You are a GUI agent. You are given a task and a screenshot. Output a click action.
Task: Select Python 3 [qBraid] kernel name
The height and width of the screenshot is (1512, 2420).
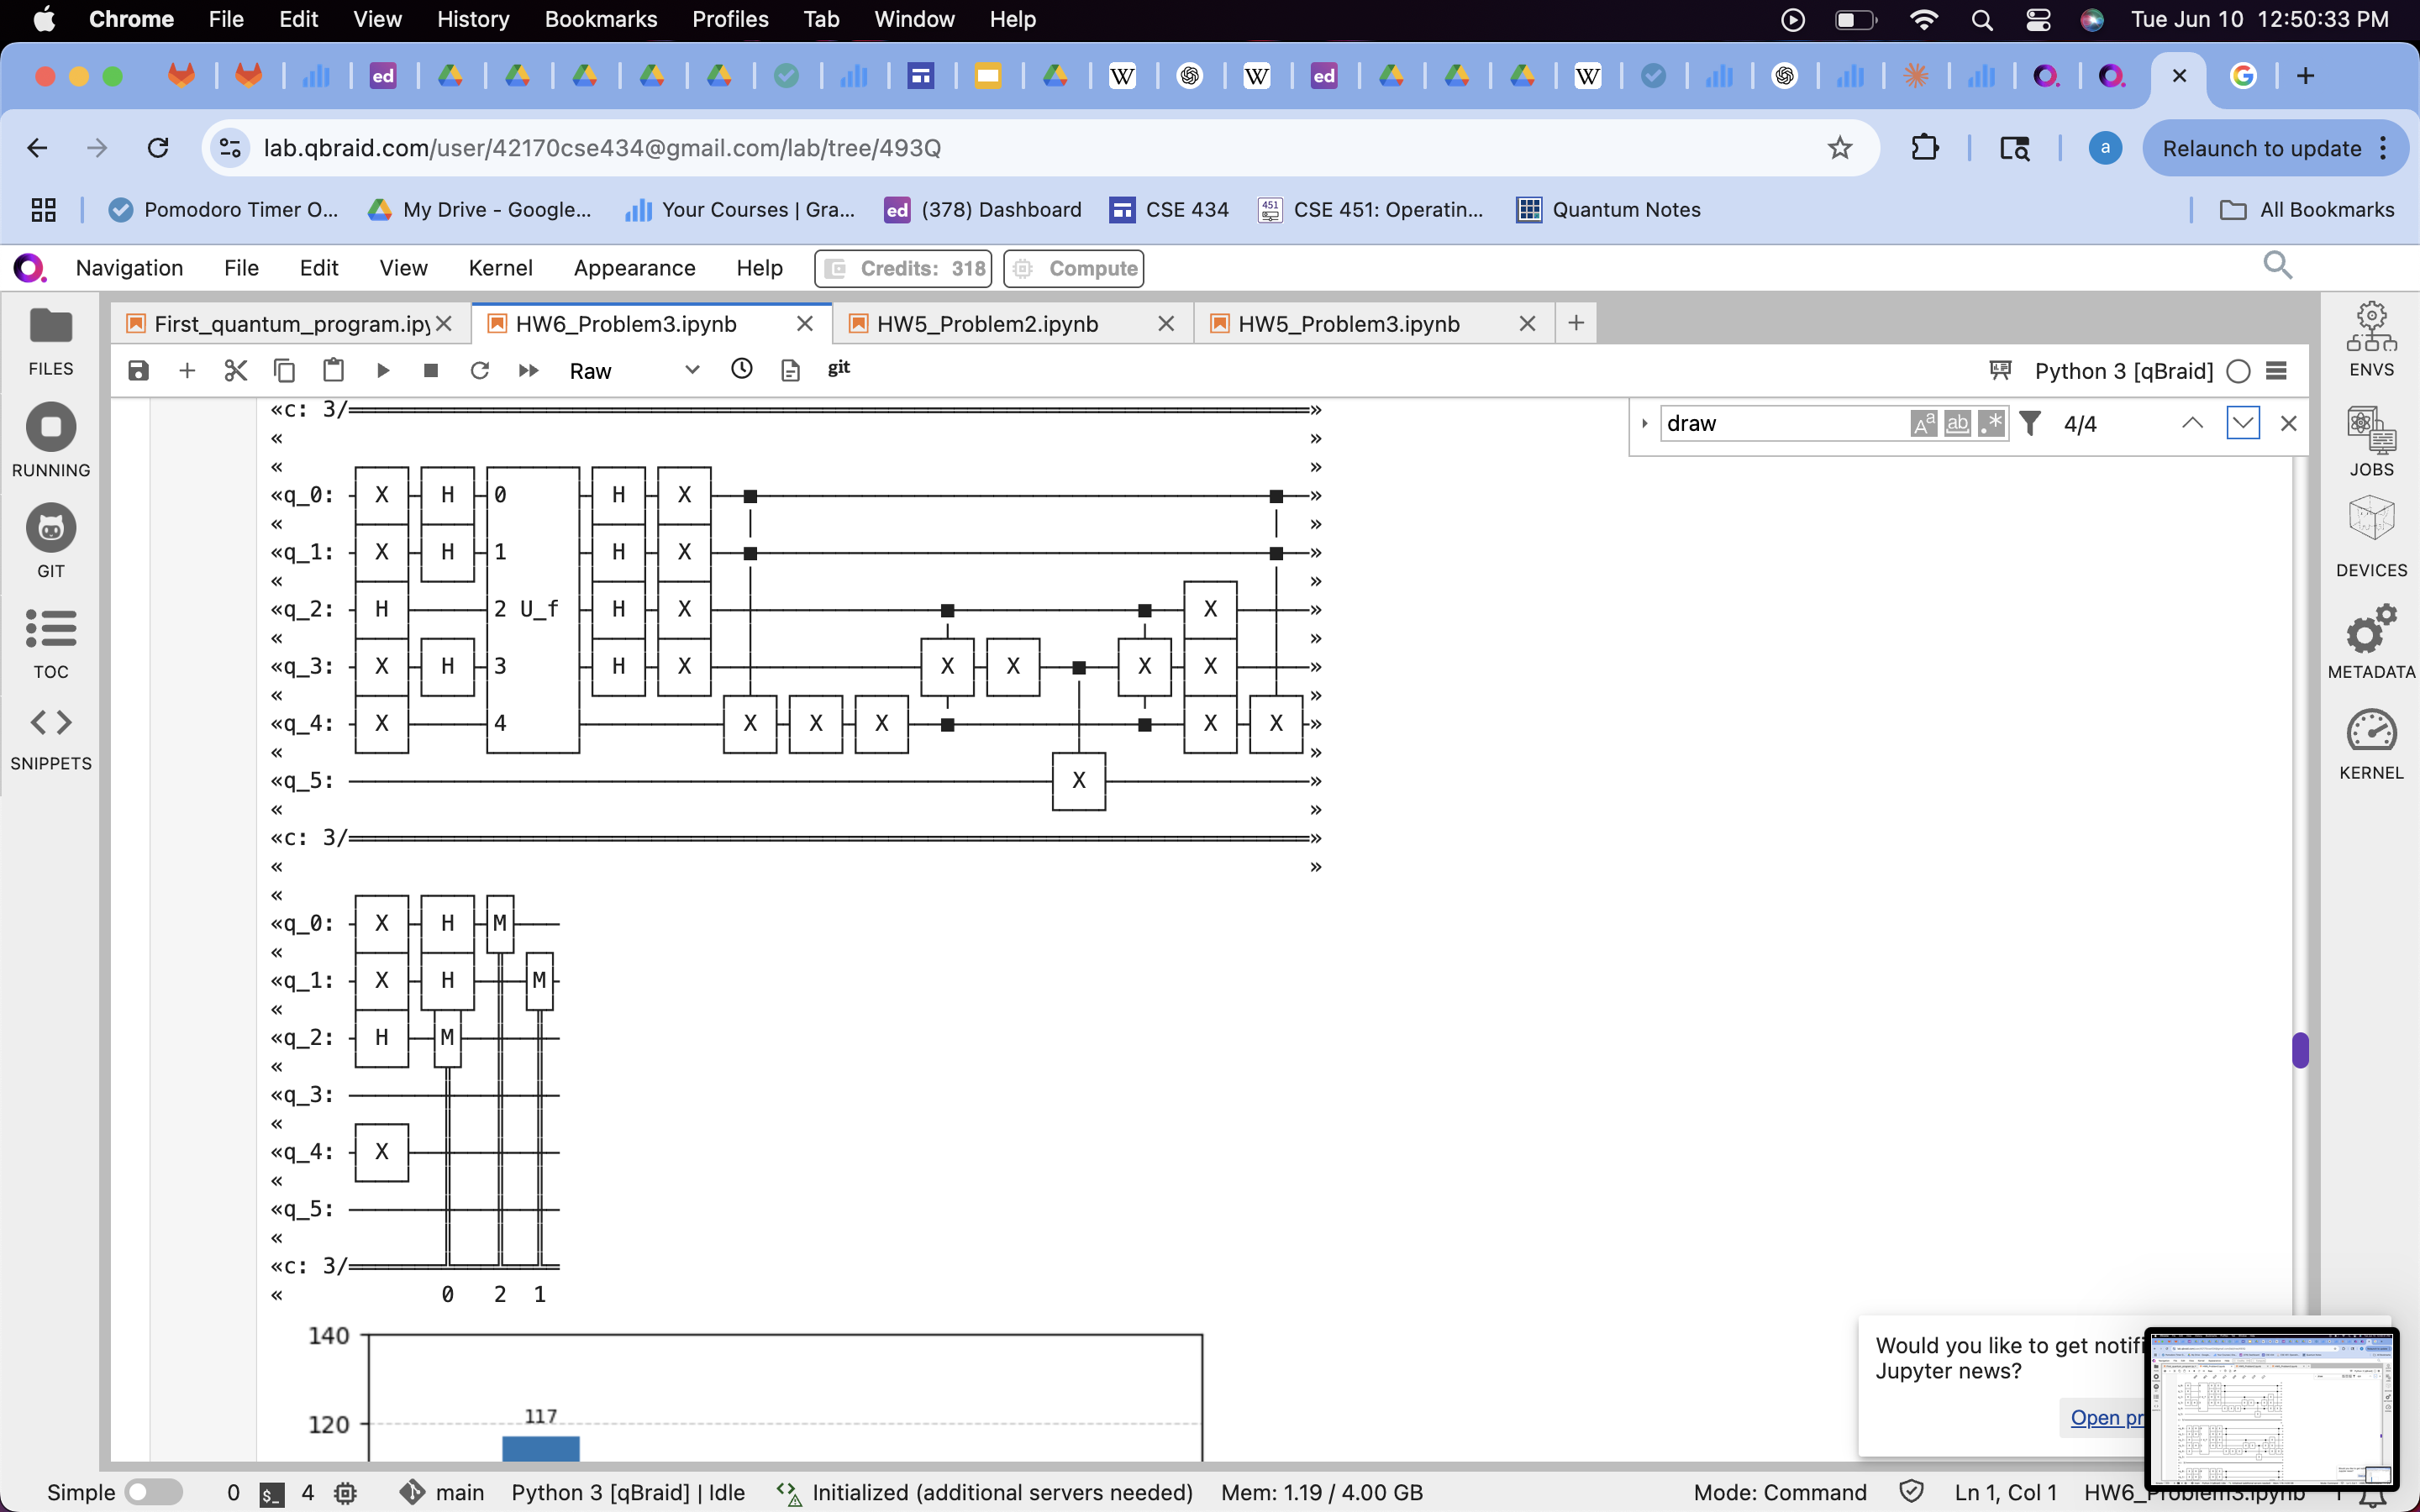[2123, 371]
